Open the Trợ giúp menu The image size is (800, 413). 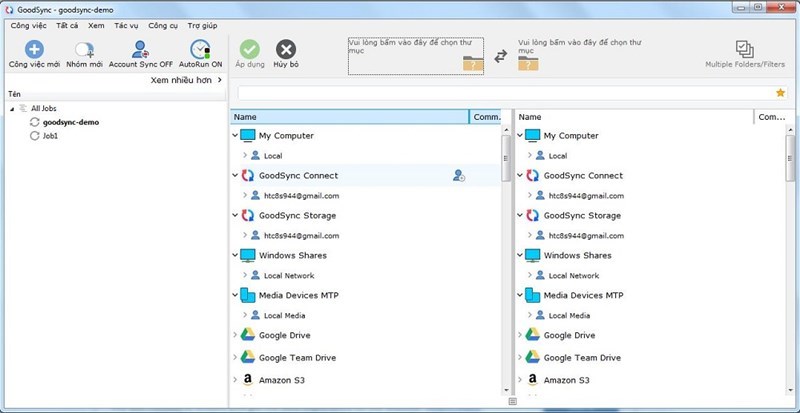coord(202,26)
